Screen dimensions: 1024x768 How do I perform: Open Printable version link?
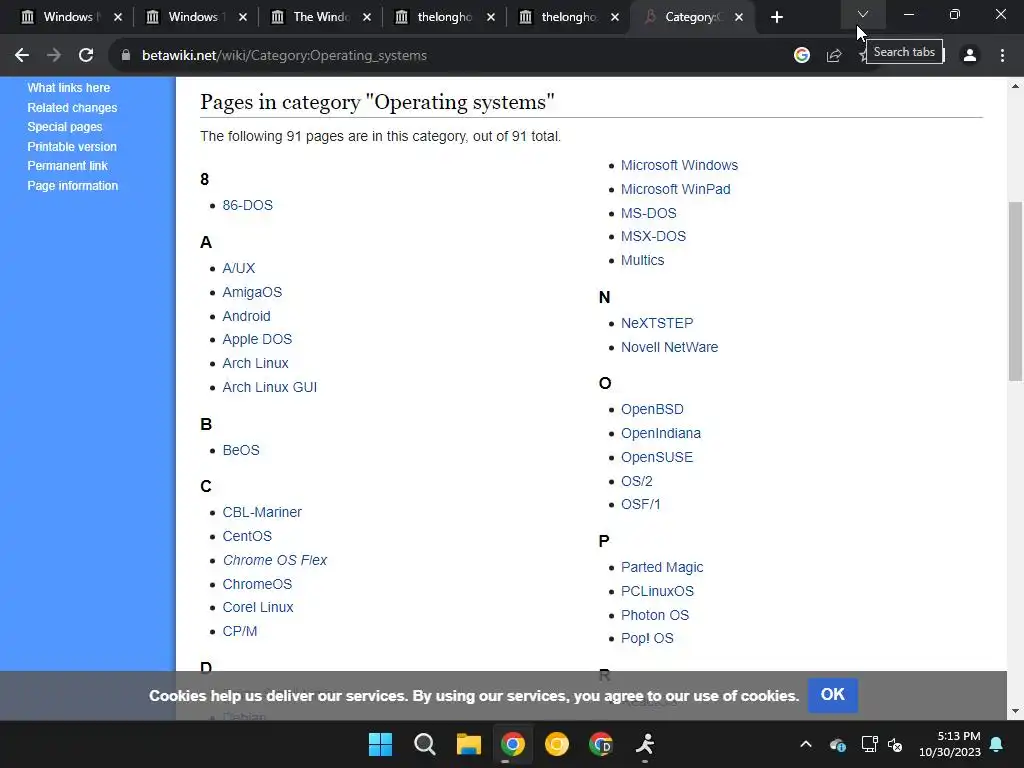tap(72, 147)
